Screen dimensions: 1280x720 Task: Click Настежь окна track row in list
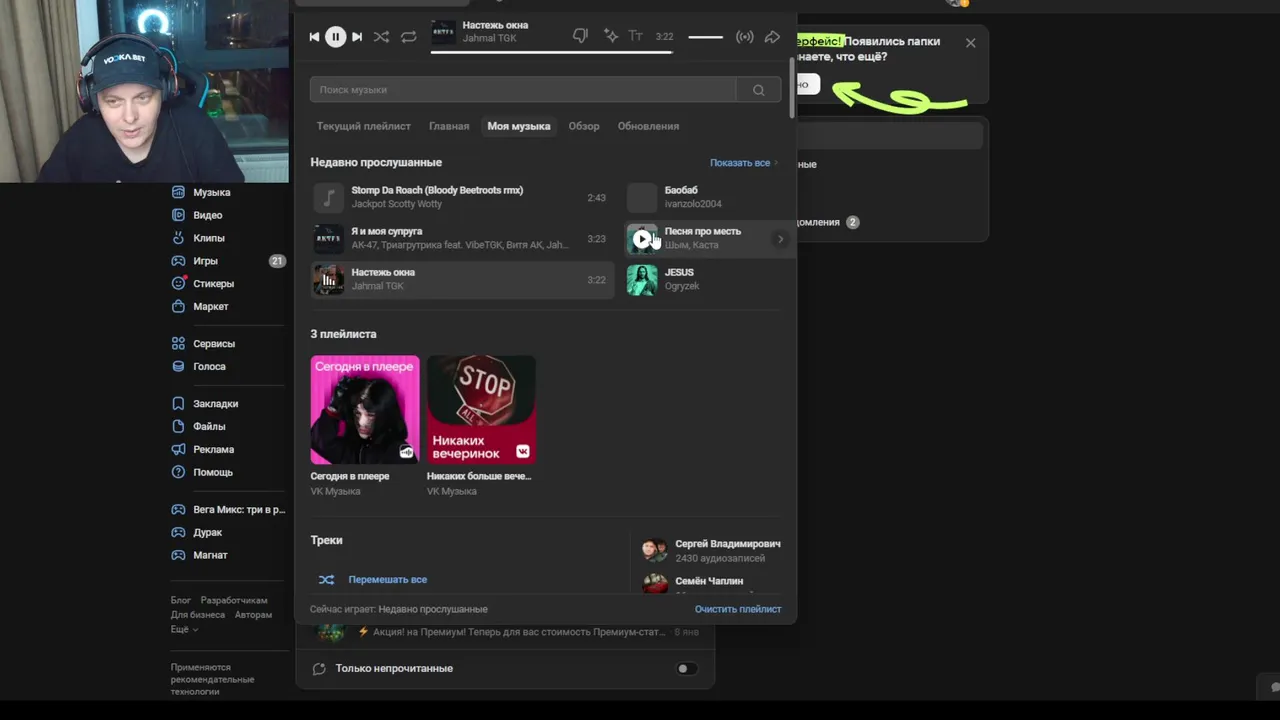point(462,279)
